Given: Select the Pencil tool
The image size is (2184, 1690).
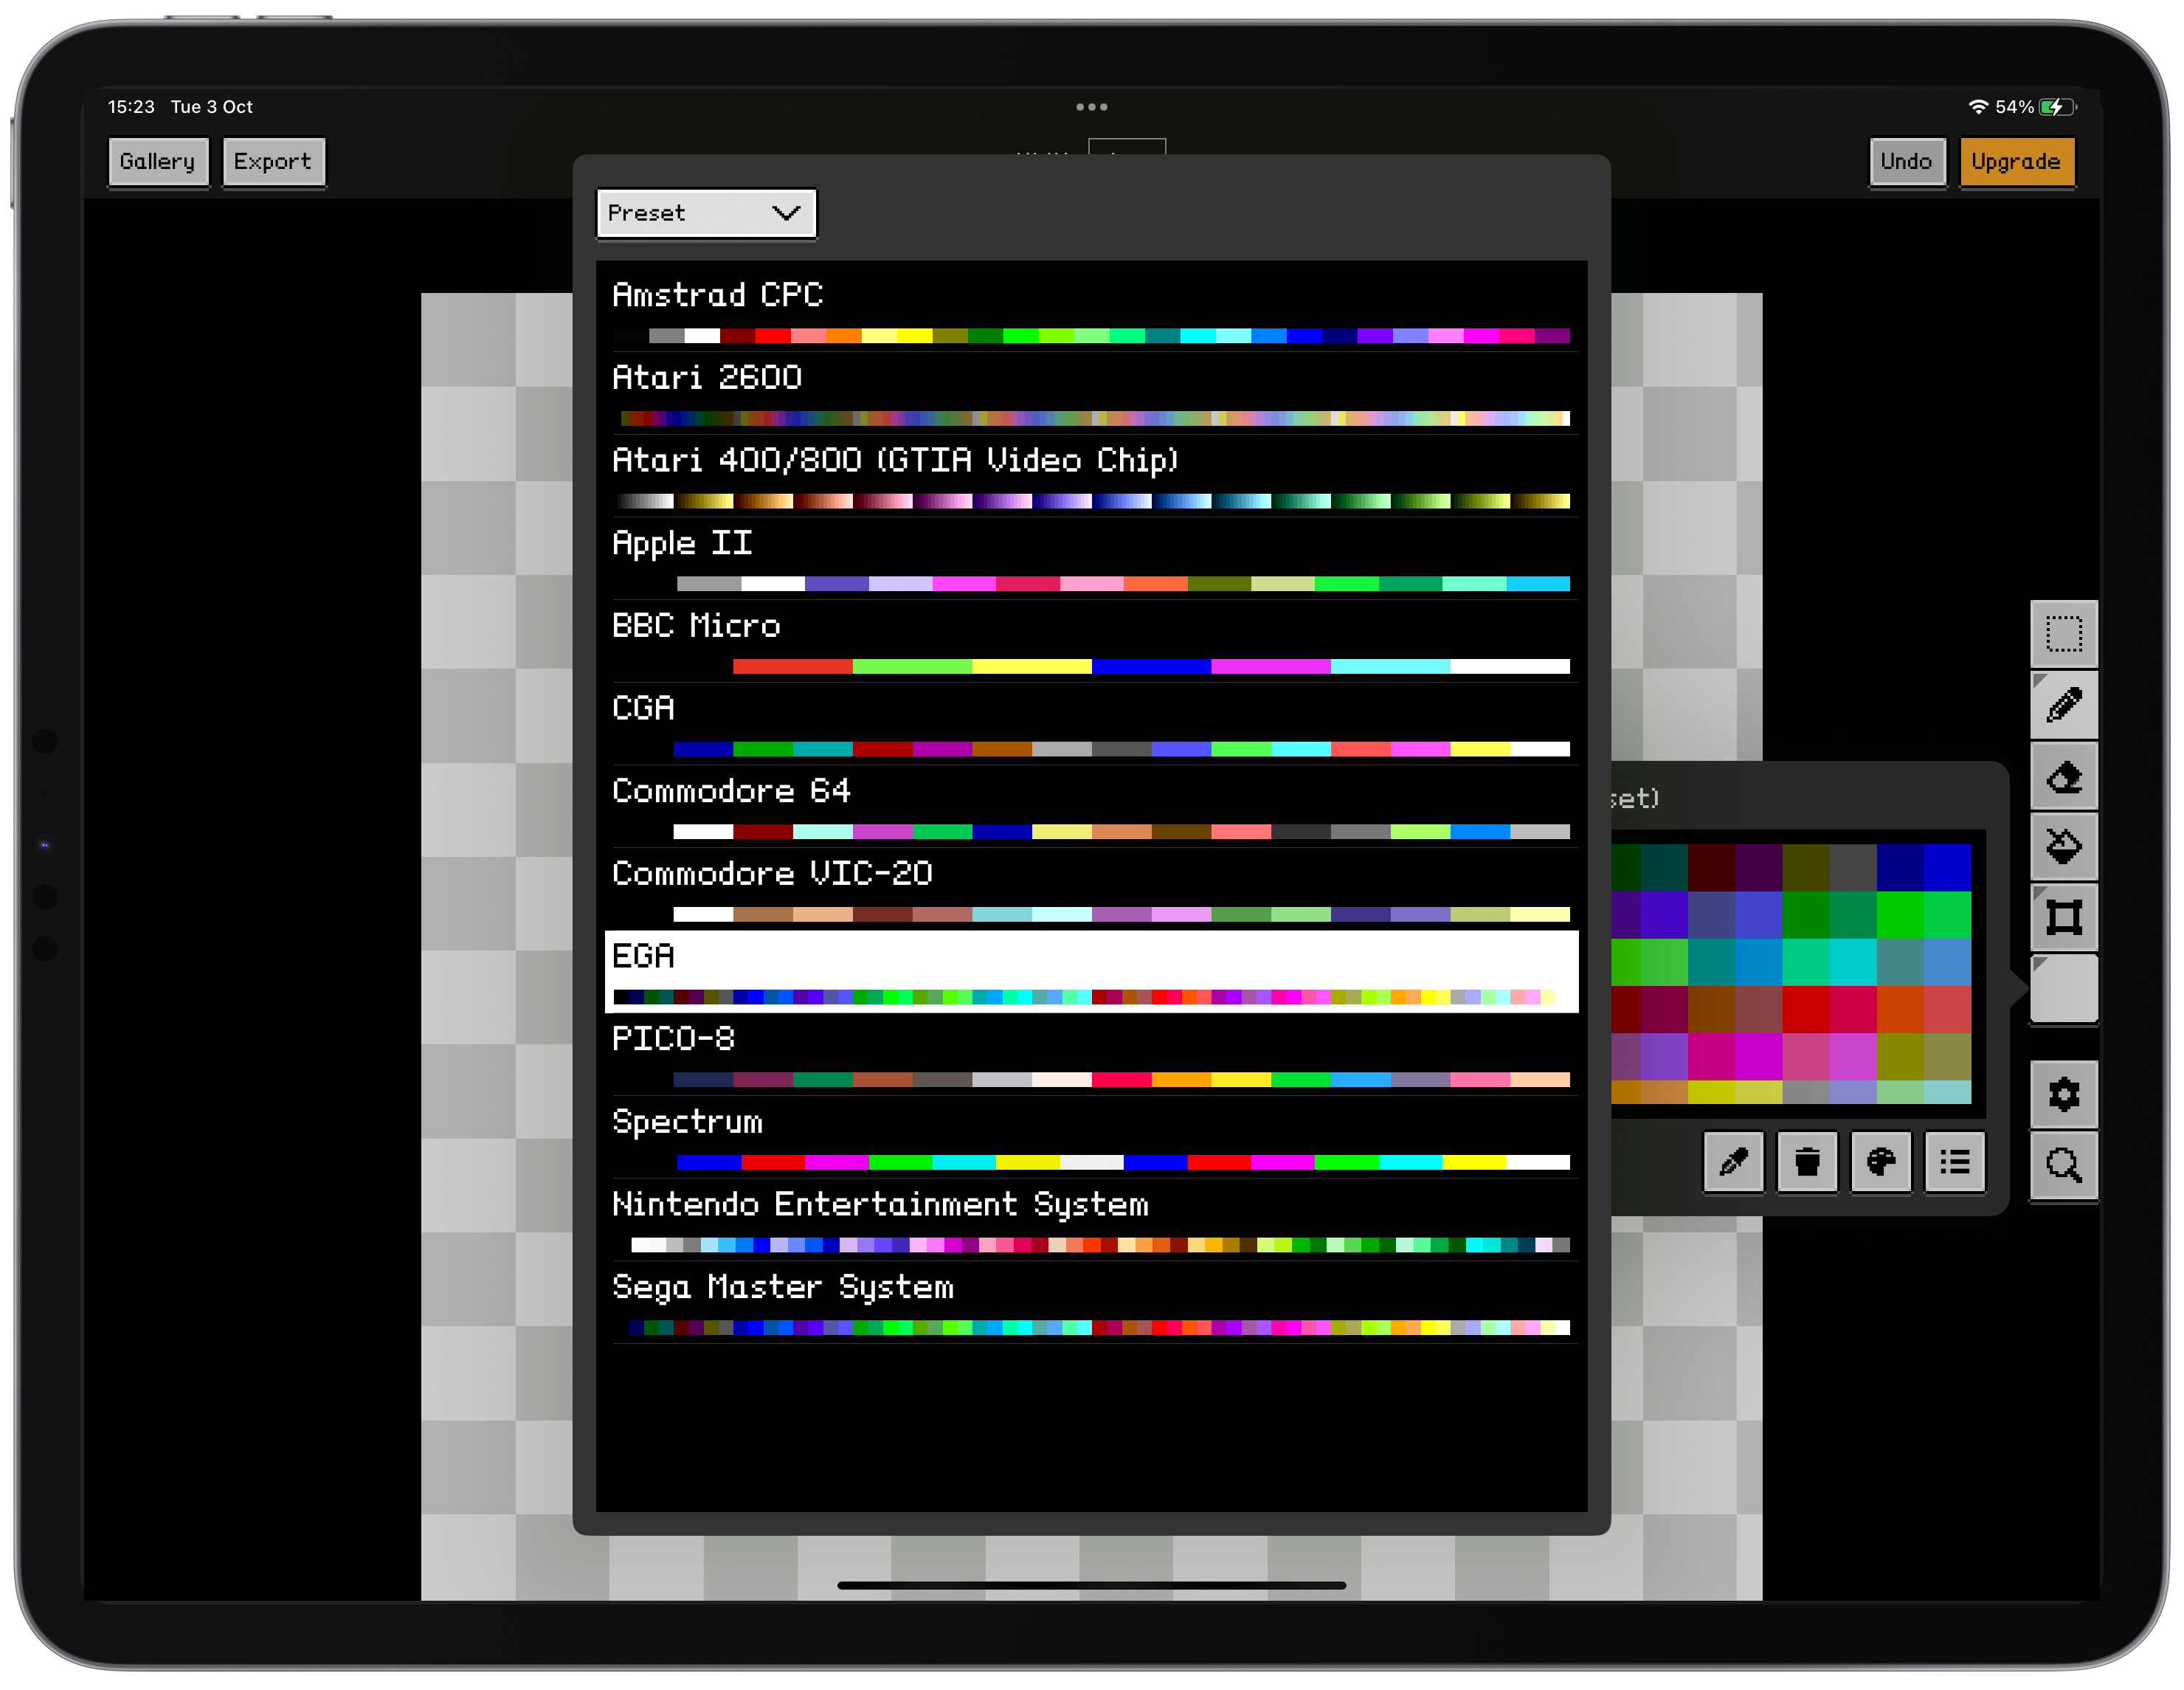Looking at the screenshot, I should click(2063, 705).
